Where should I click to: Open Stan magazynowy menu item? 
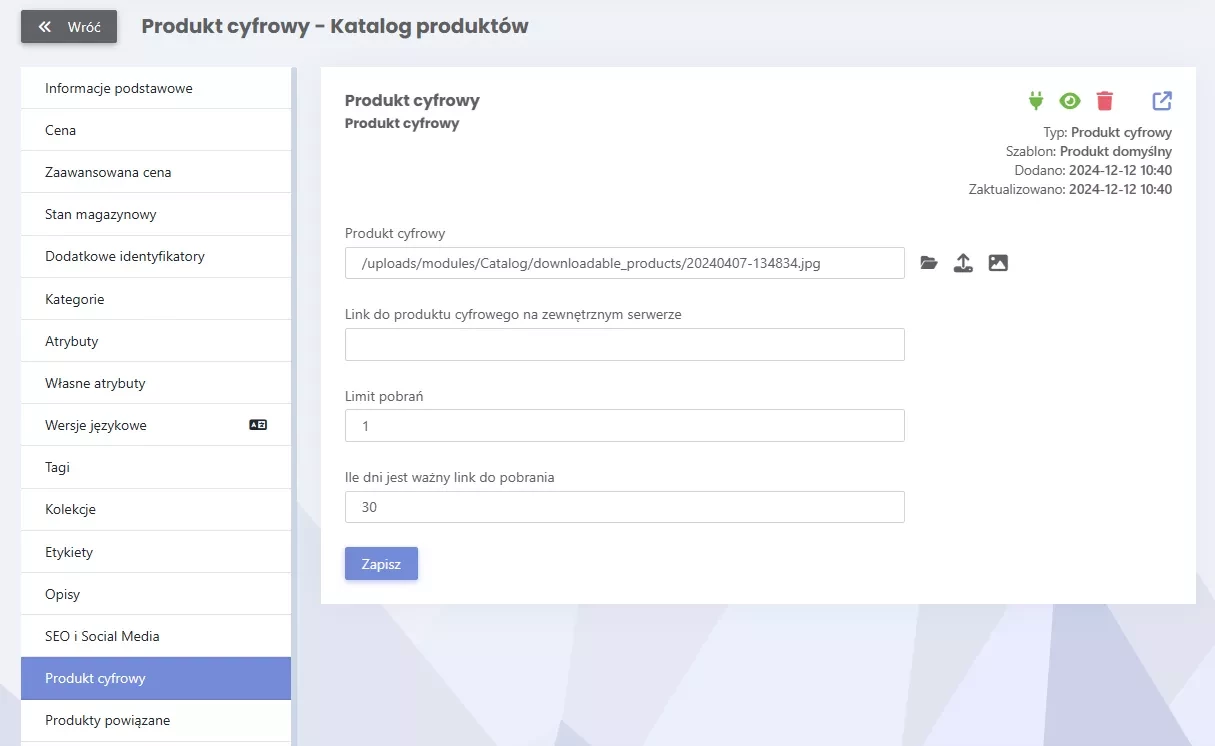(156, 214)
